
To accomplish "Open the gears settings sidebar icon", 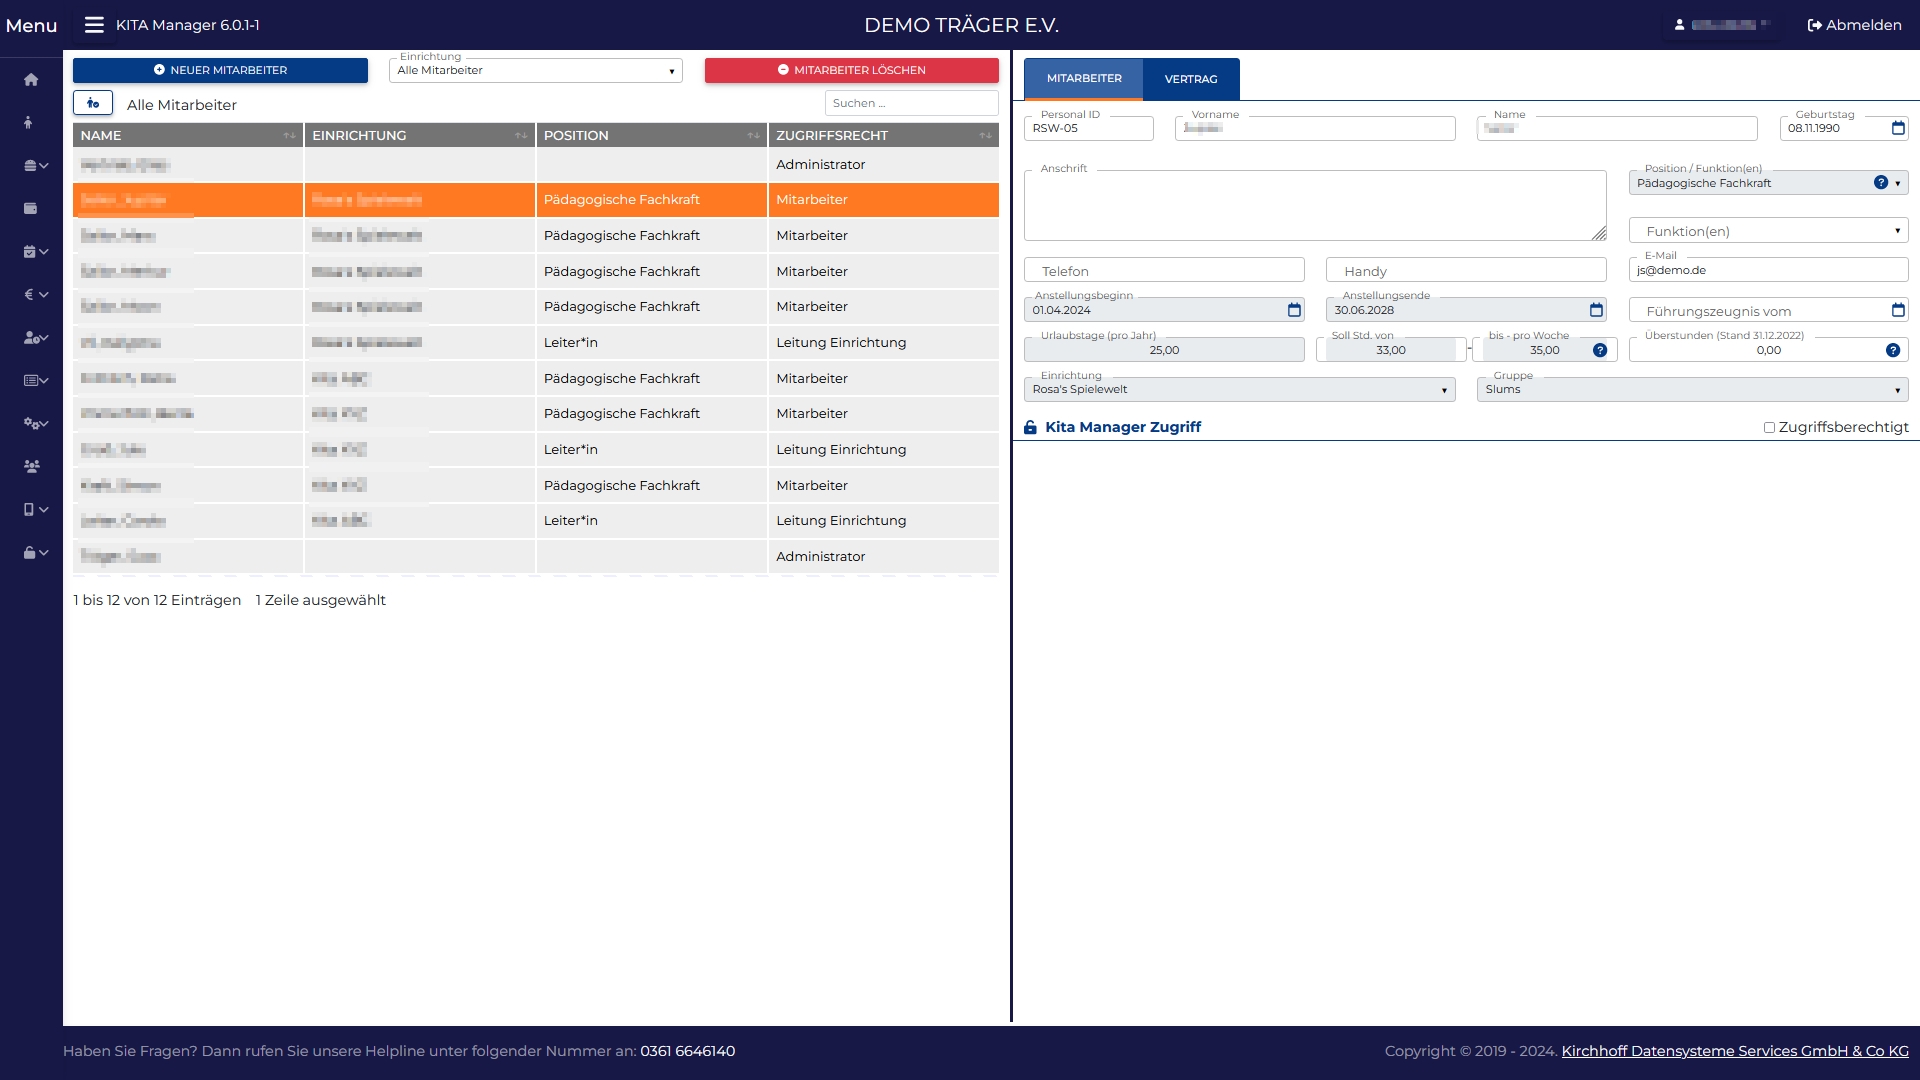I will click(x=35, y=423).
